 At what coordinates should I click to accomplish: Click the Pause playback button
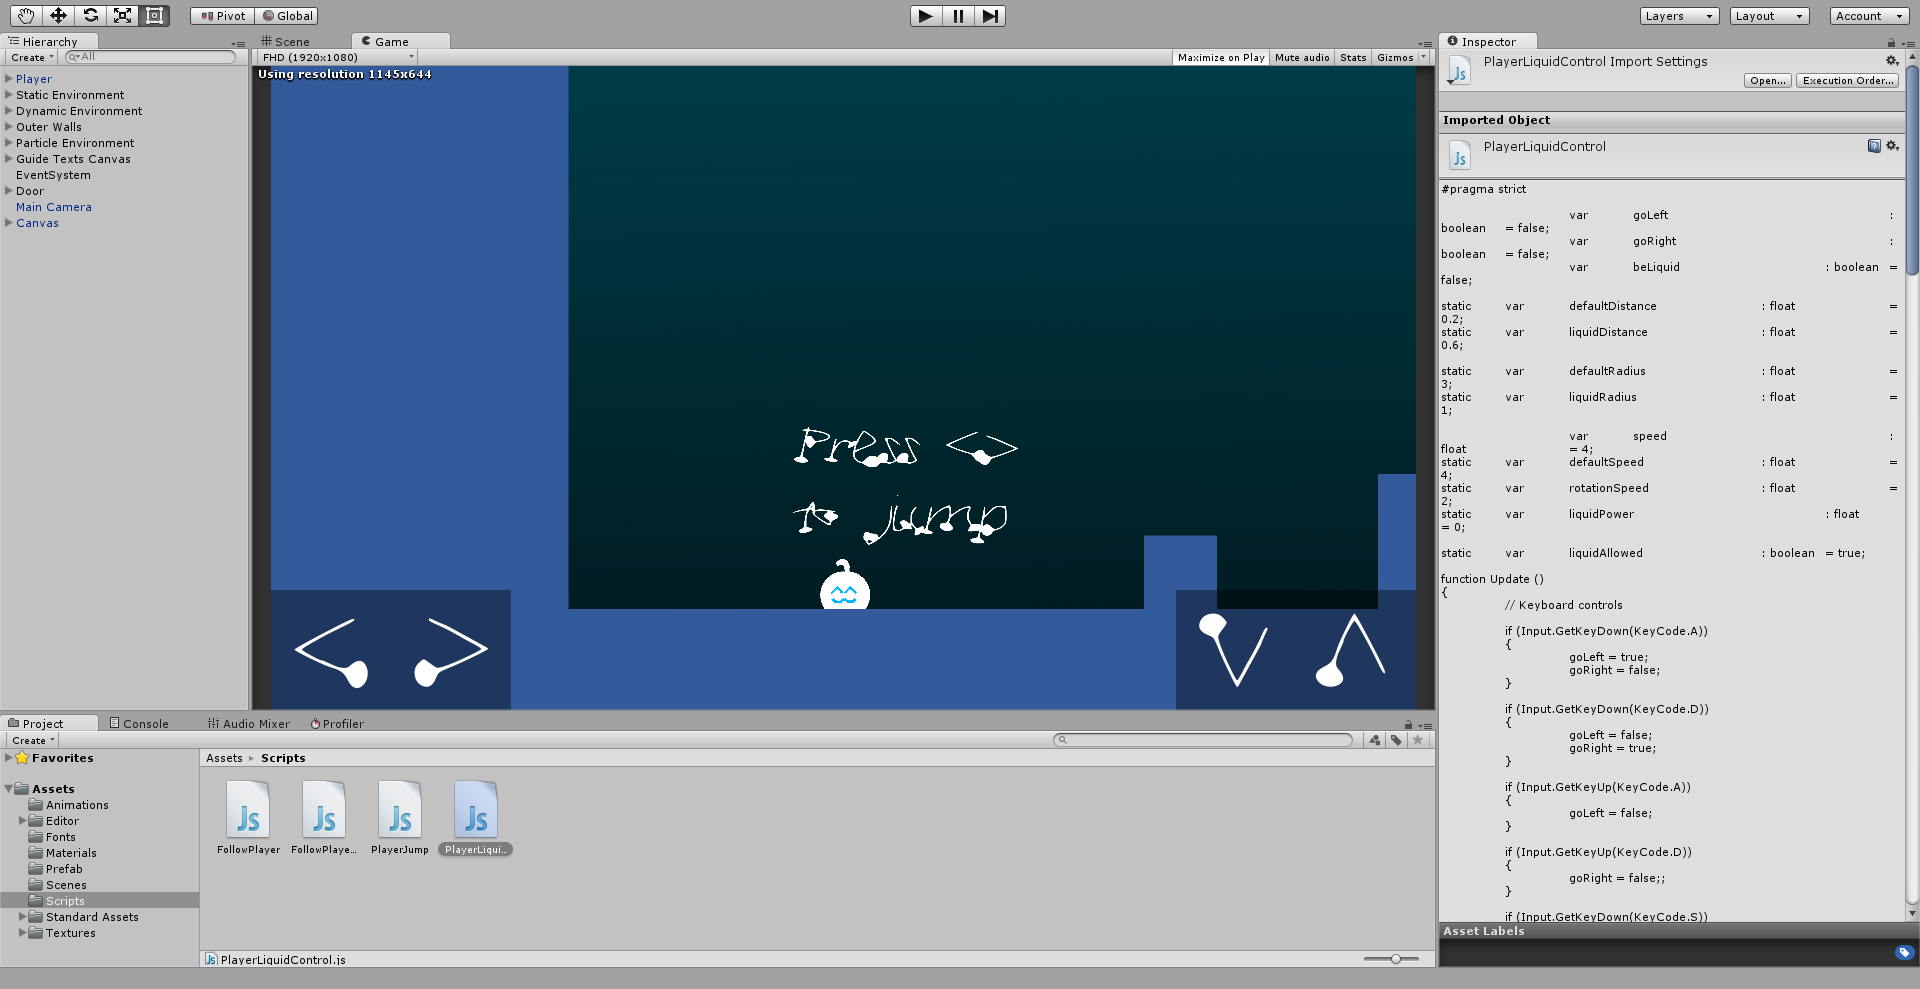click(x=958, y=16)
